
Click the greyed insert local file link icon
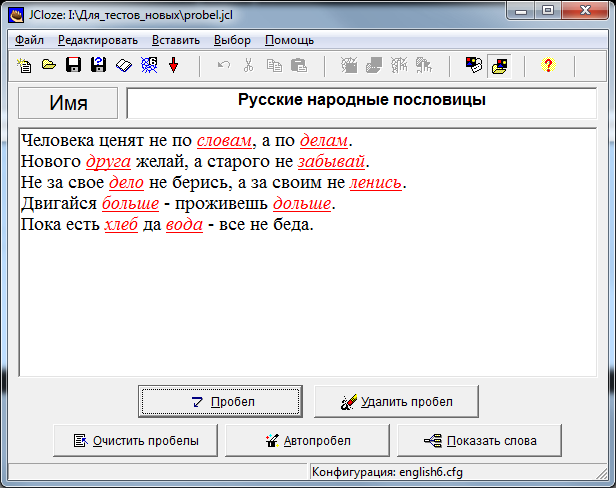point(424,65)
